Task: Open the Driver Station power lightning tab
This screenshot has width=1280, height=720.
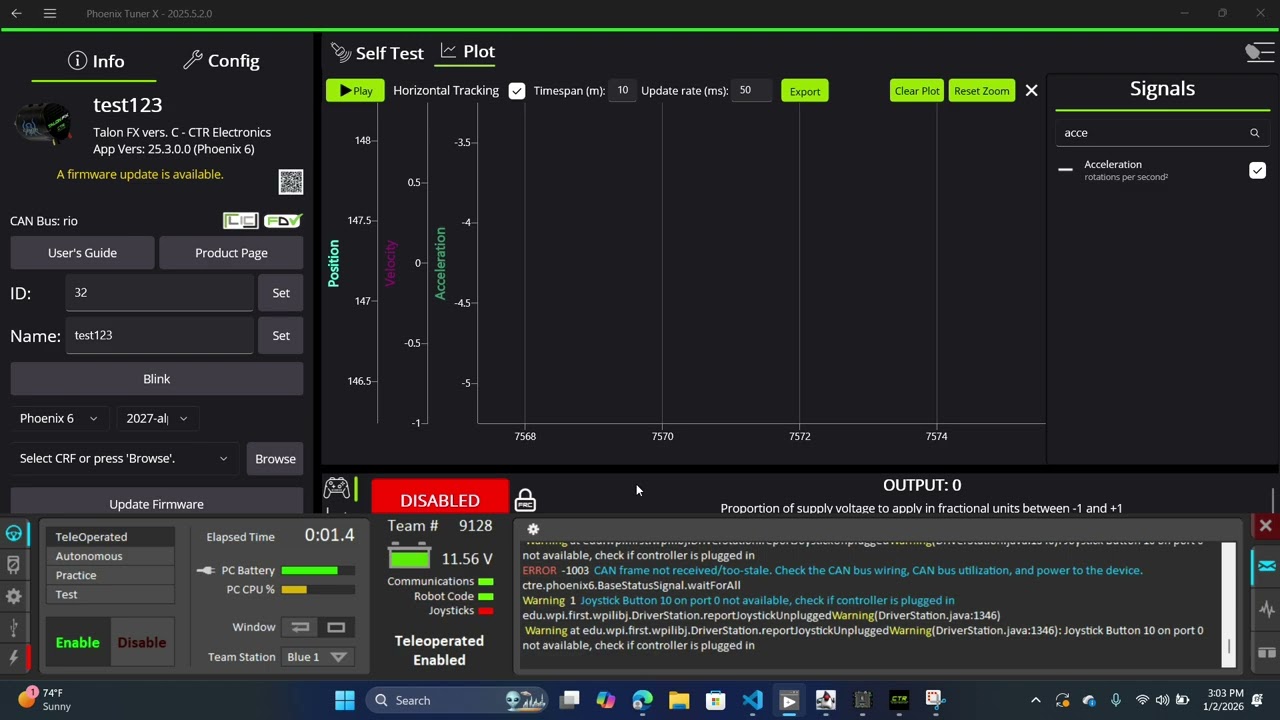Action: [x=14, y=657]
